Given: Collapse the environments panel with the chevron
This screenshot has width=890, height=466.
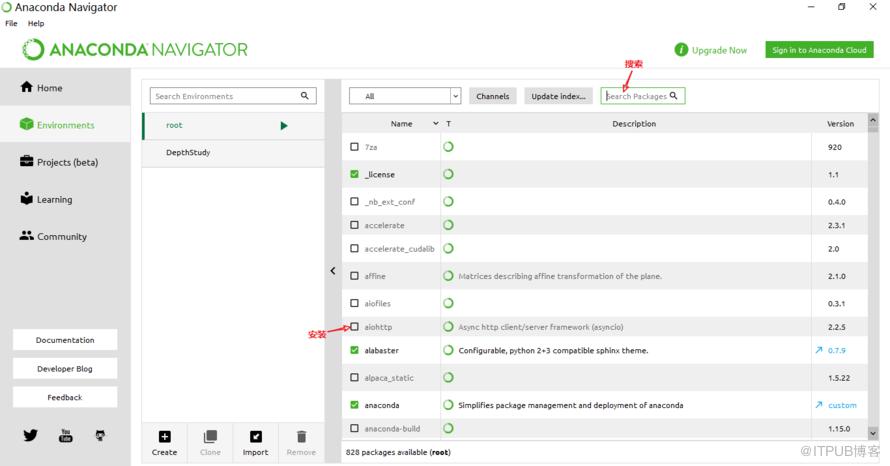Looking at the screenshot, I should tap(333, 271).
